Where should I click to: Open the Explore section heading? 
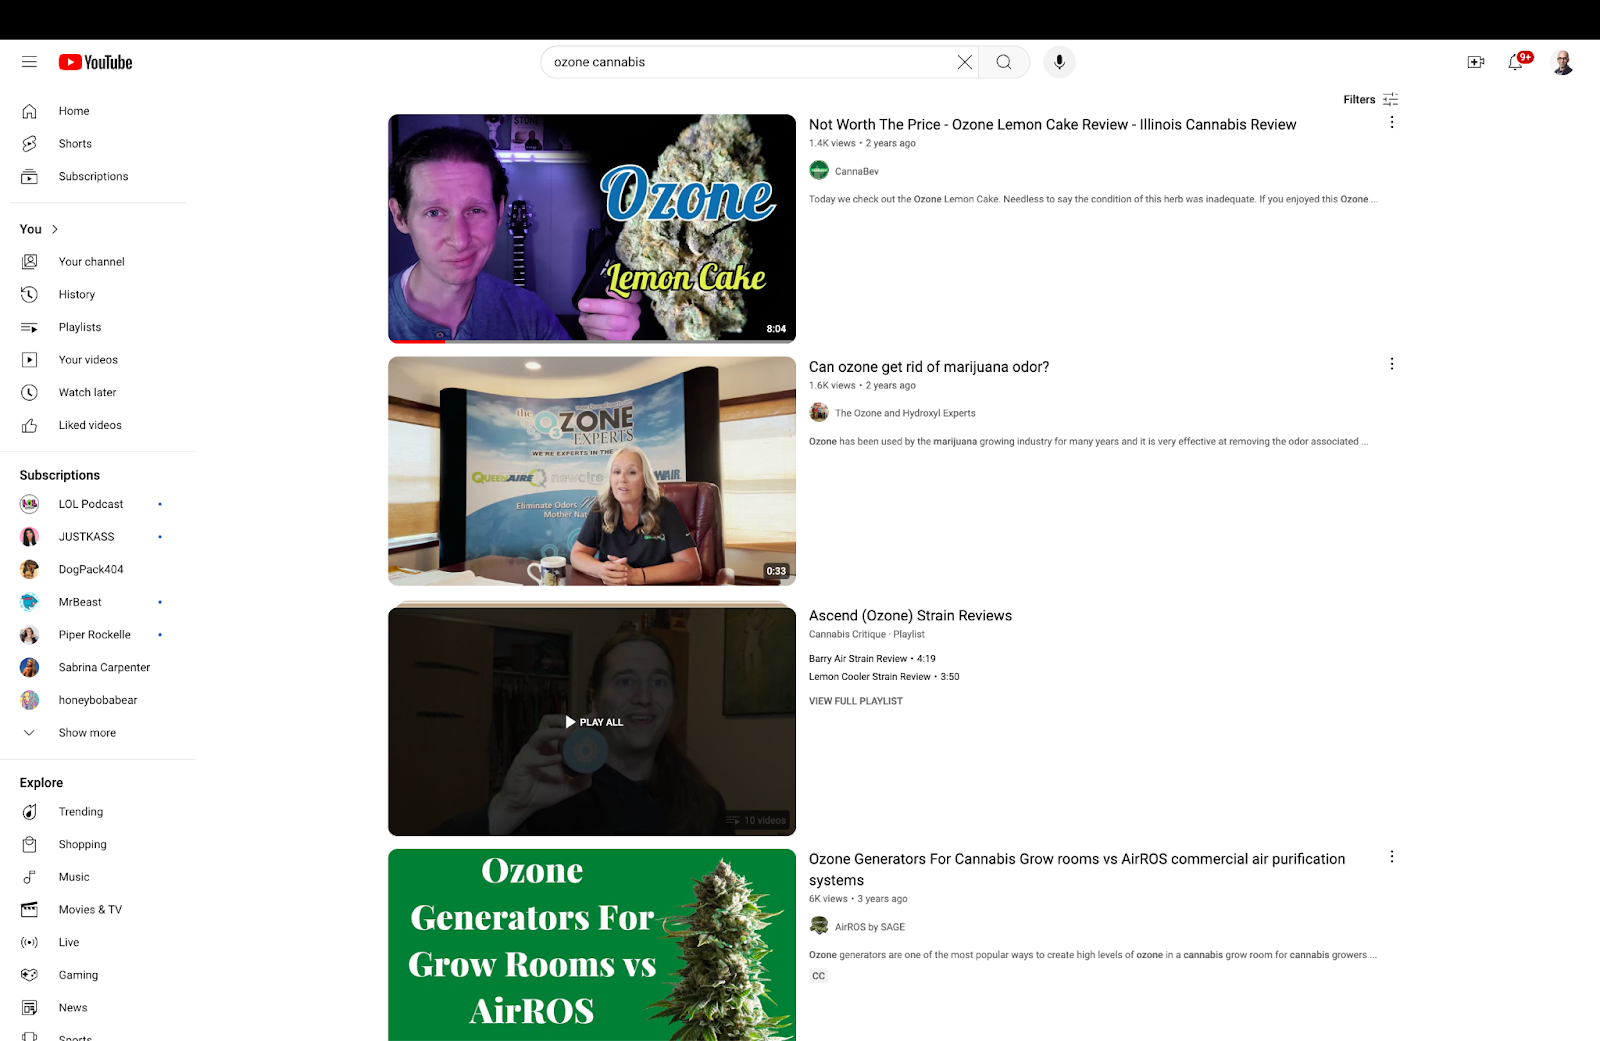41,783
